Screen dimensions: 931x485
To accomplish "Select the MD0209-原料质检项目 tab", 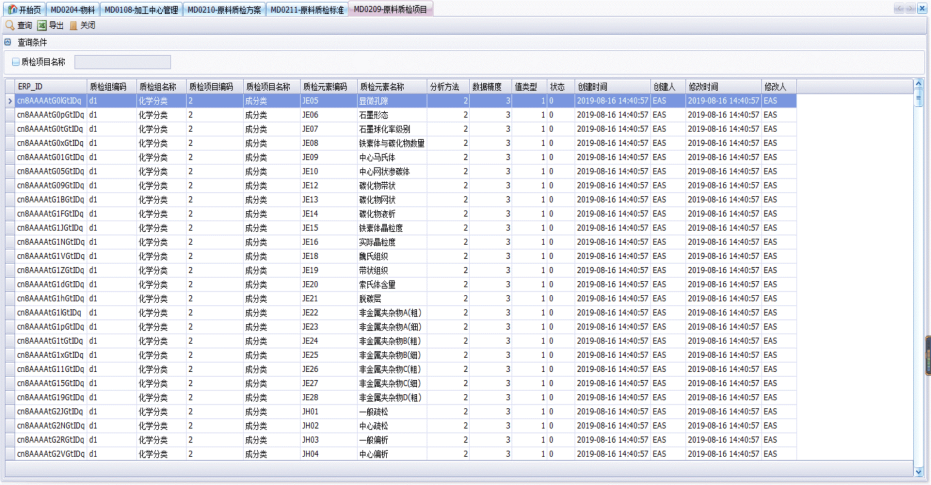I will click(x=391, y=9).
